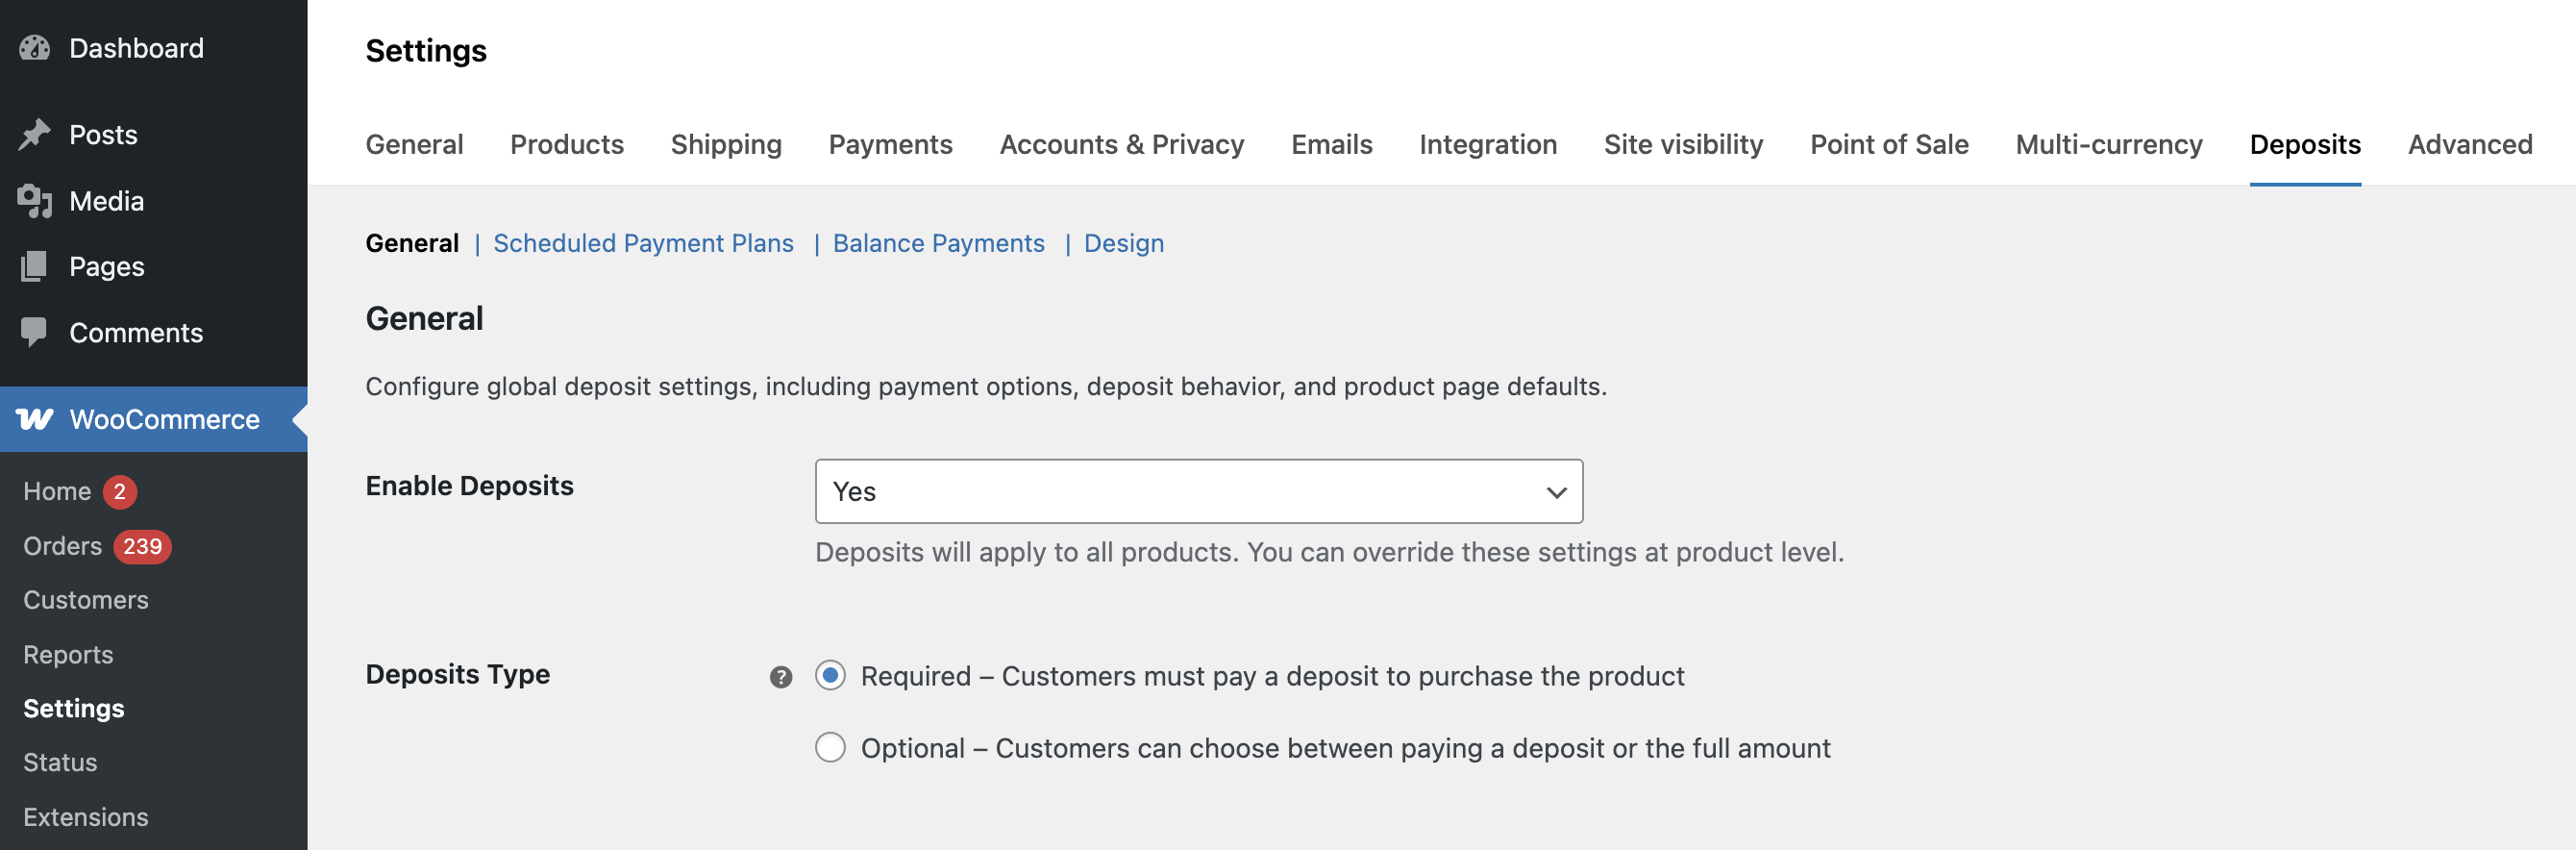Open Extensions in the WooCommerce submenu
Viewport: 2576px width, 850px height.
pyautogui.click(x=86, y=817)
